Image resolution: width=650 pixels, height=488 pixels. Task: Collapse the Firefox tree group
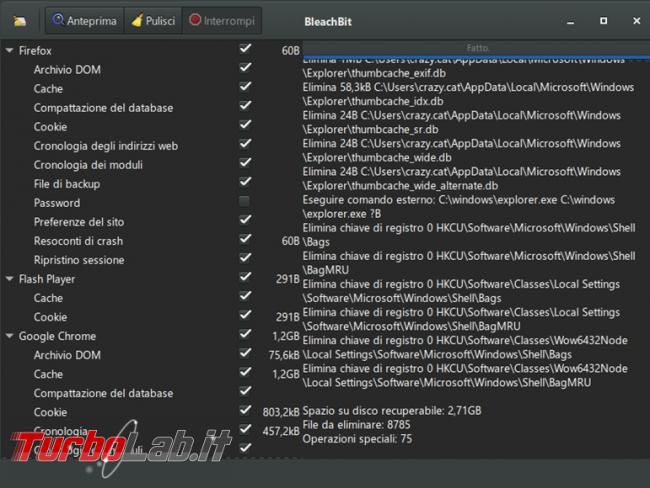click(10, 51)
